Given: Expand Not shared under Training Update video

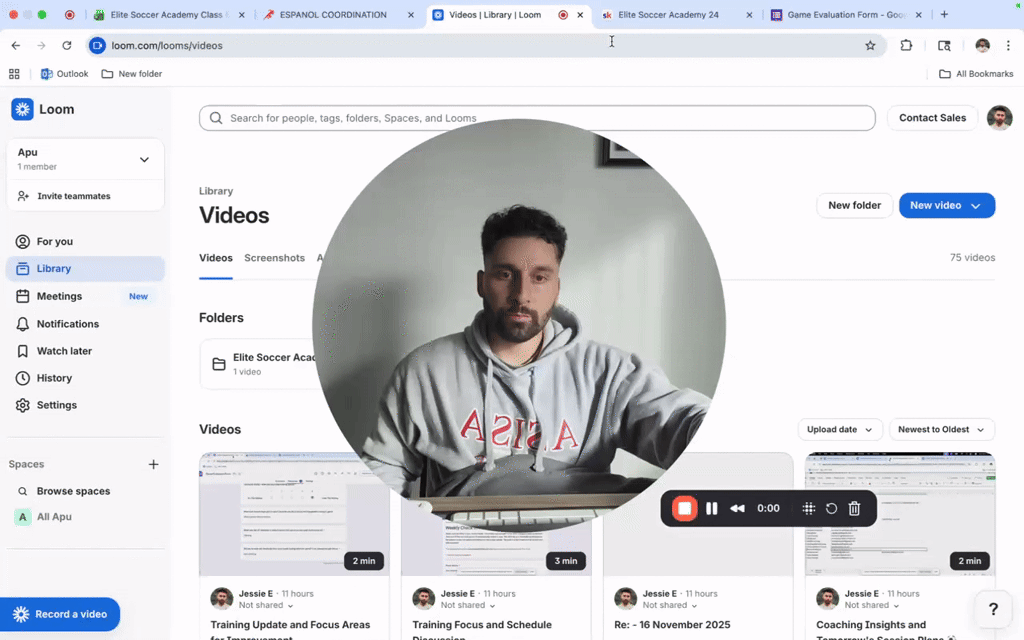Looking at the screenshot, I should tap(266, 605).
